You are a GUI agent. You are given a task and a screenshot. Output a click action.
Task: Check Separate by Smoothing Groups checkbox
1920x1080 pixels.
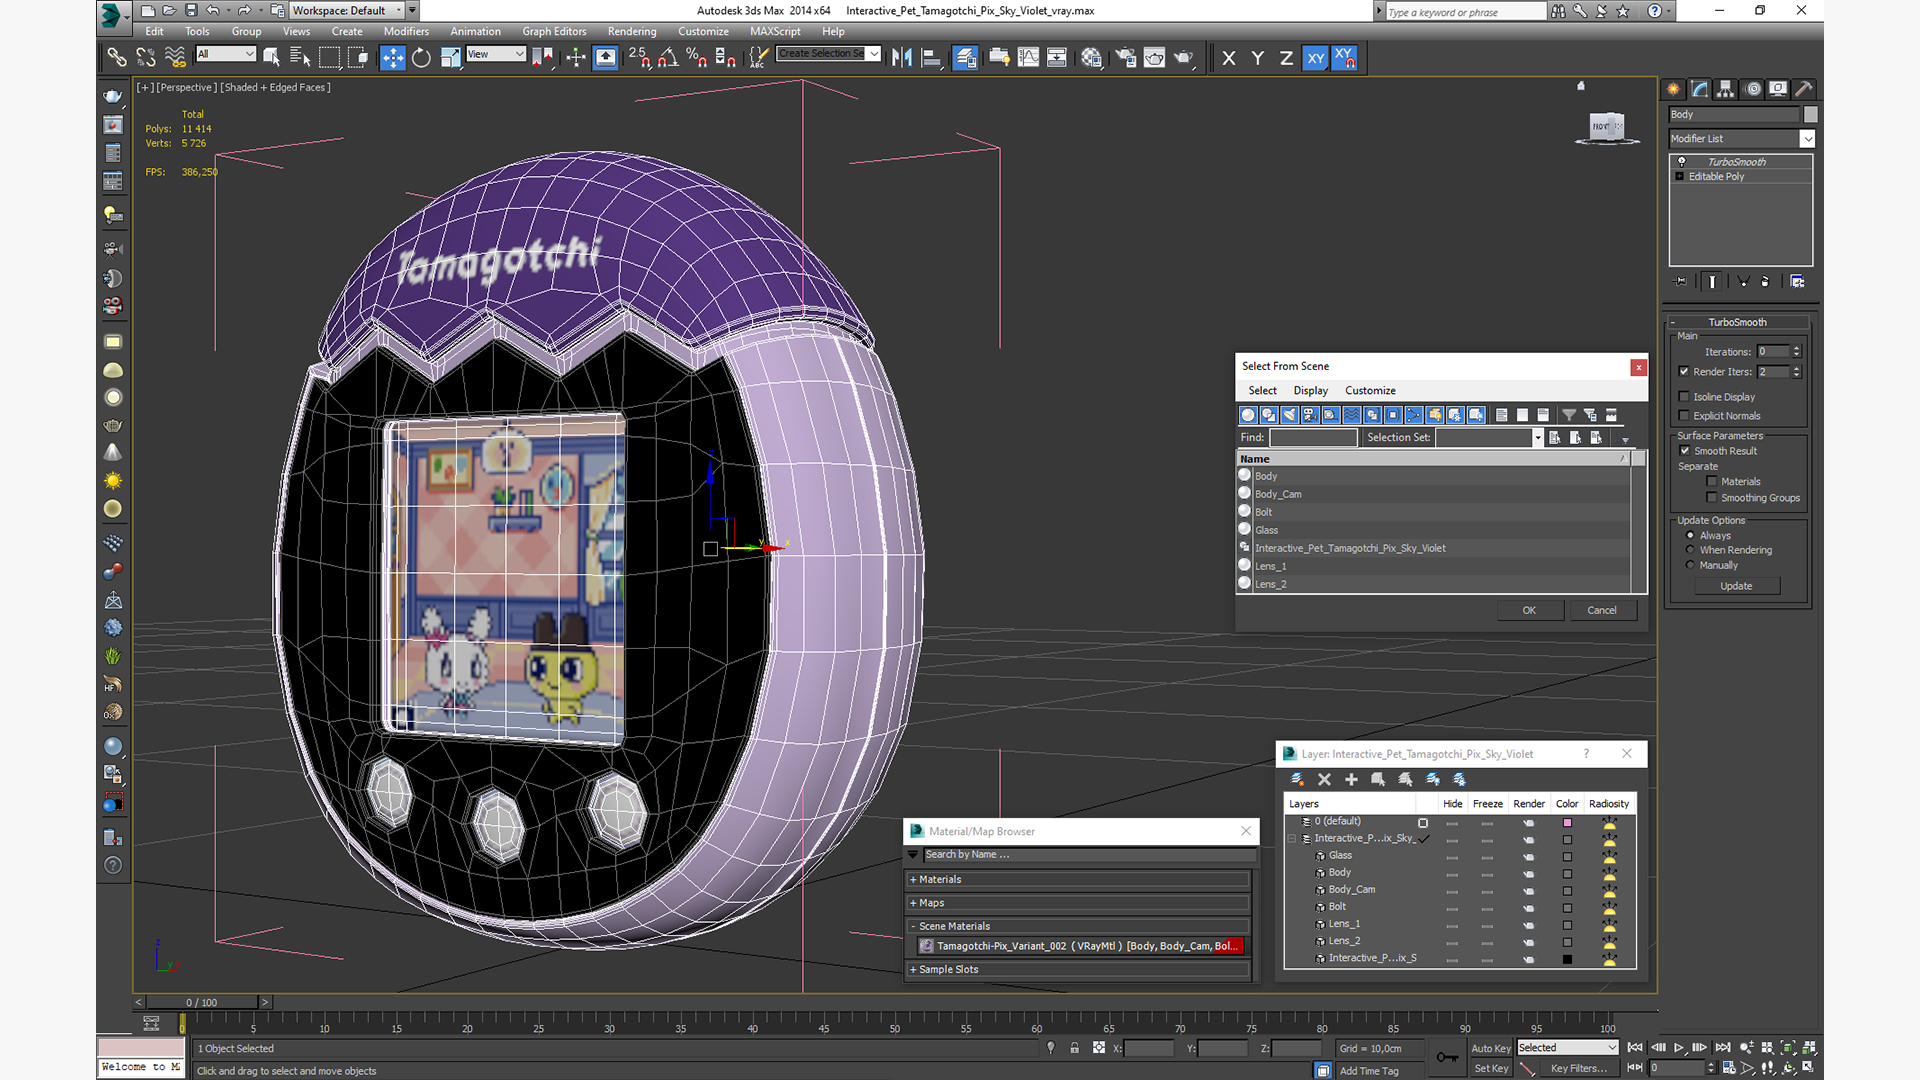[x=1712, y=498]
